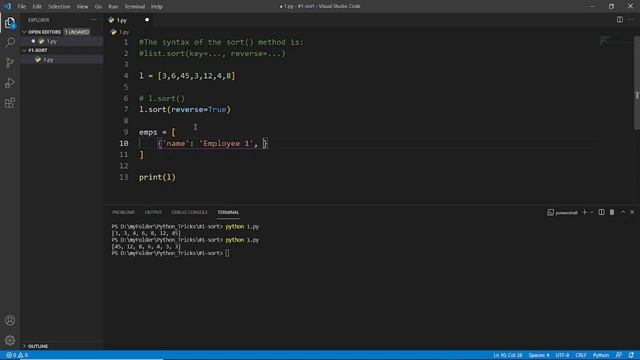Open the Terminal menu
The height and width of the screenshot is (360, 640).
(135, 7)
